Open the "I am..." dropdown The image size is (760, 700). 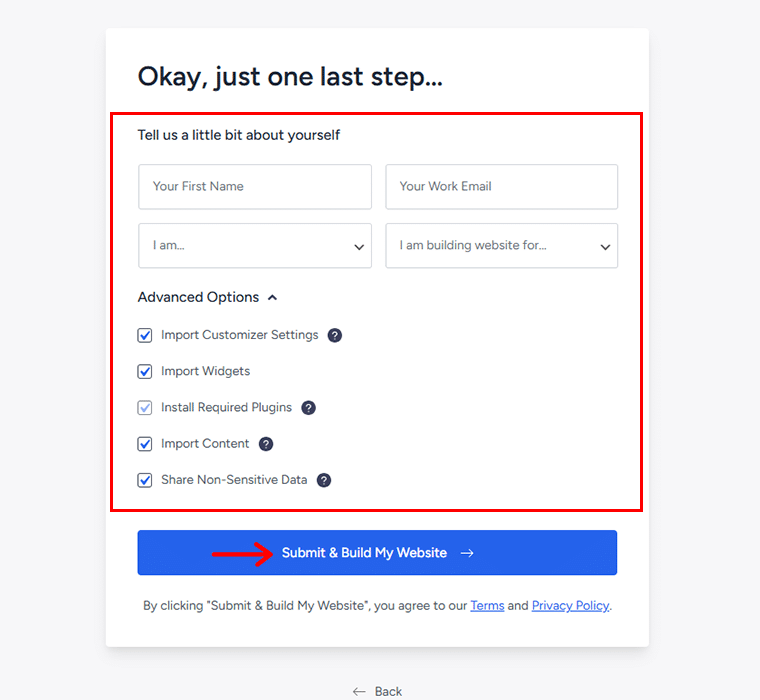point(255,246)
